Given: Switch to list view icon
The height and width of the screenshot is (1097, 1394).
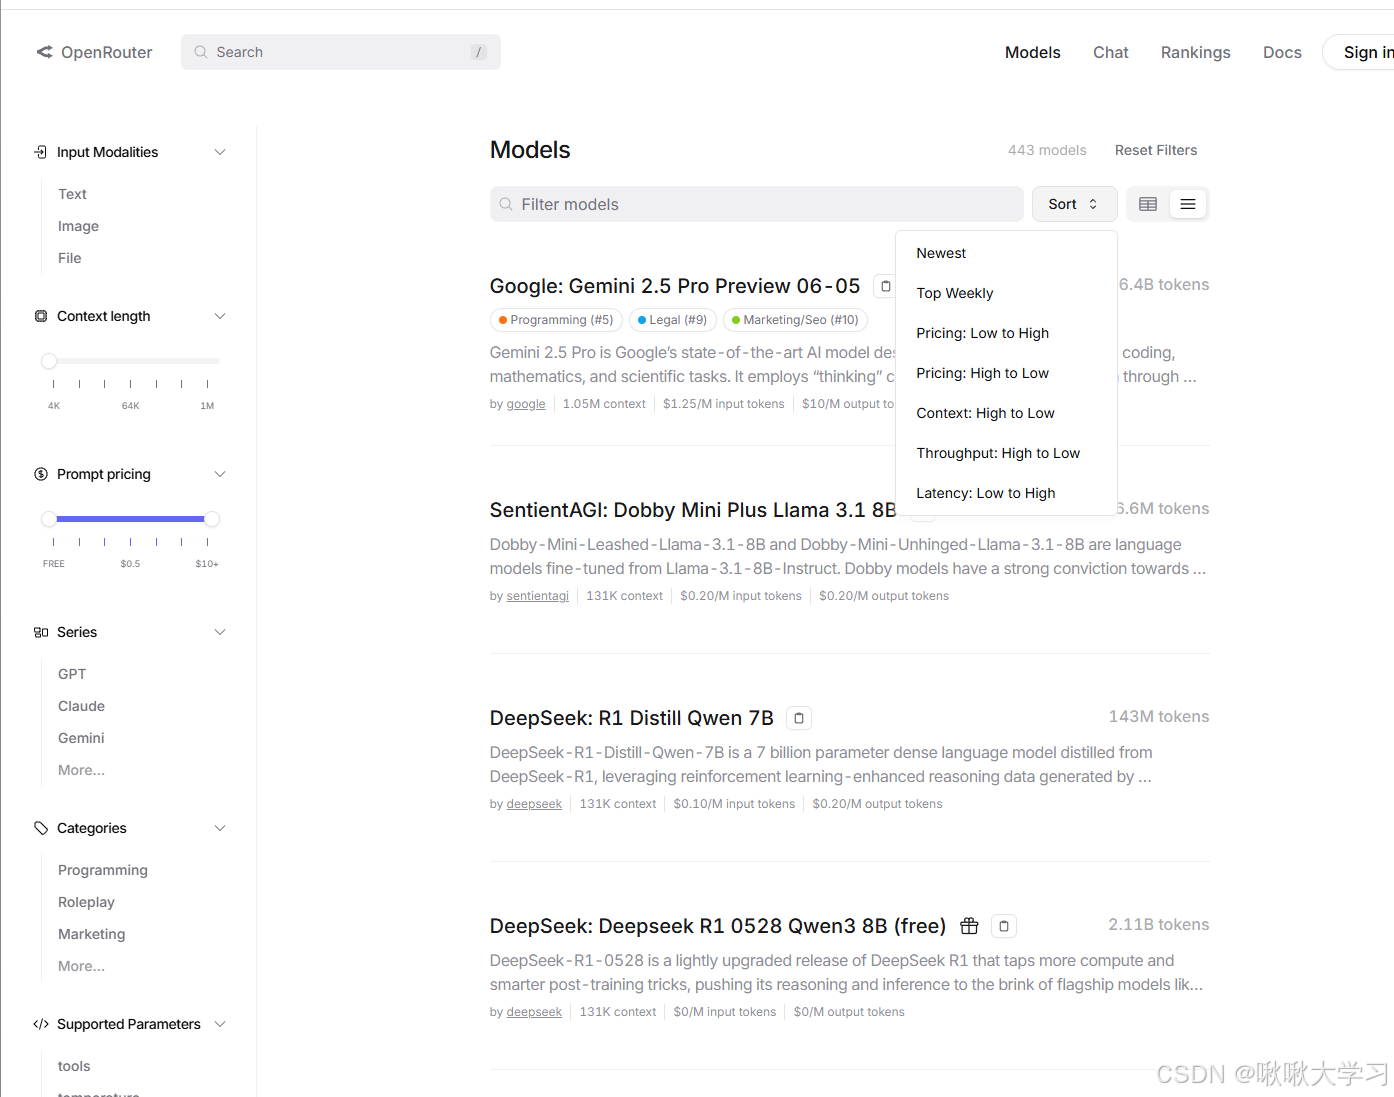Looking at the screenshot, I should pos(1188,204).
